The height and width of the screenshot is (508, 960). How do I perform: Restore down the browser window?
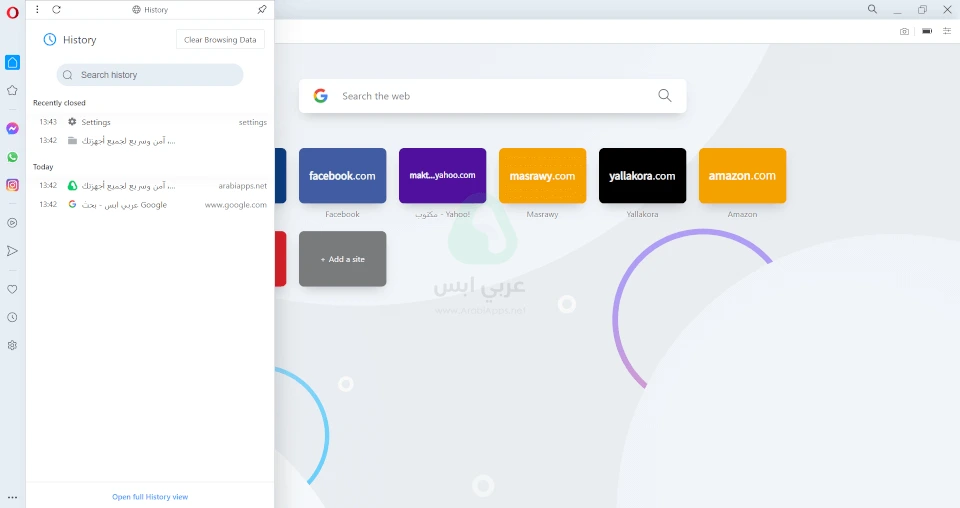pyautogui.click(x=922, y=9)
